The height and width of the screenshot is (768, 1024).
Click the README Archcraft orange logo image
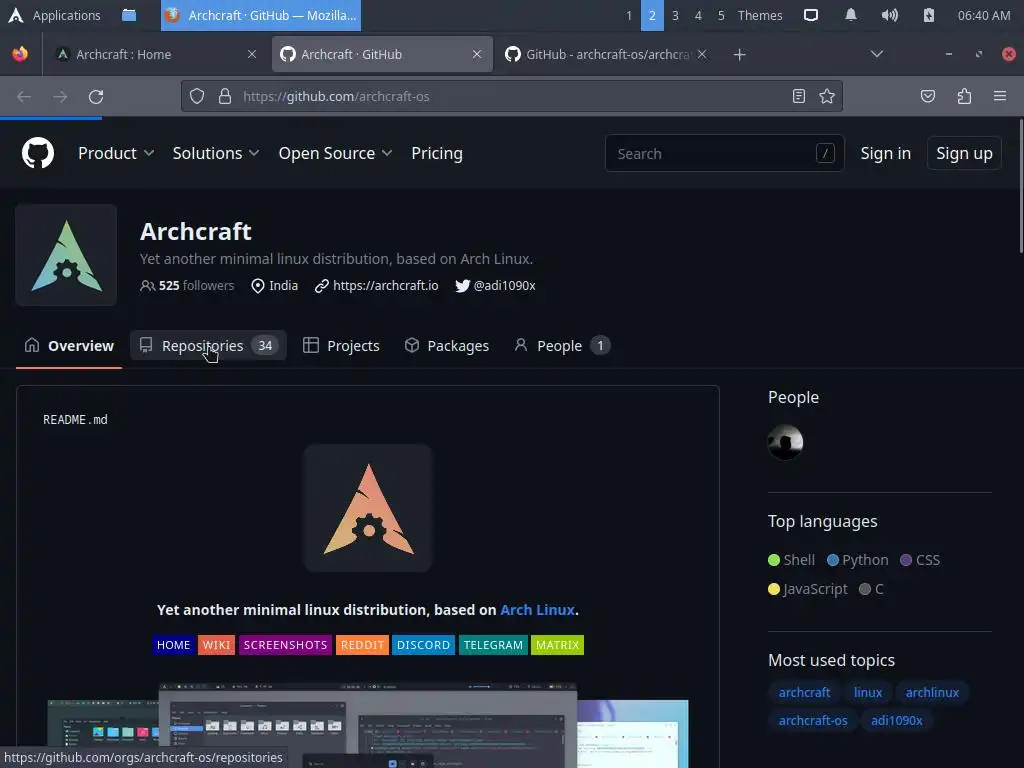coord(368,508)
